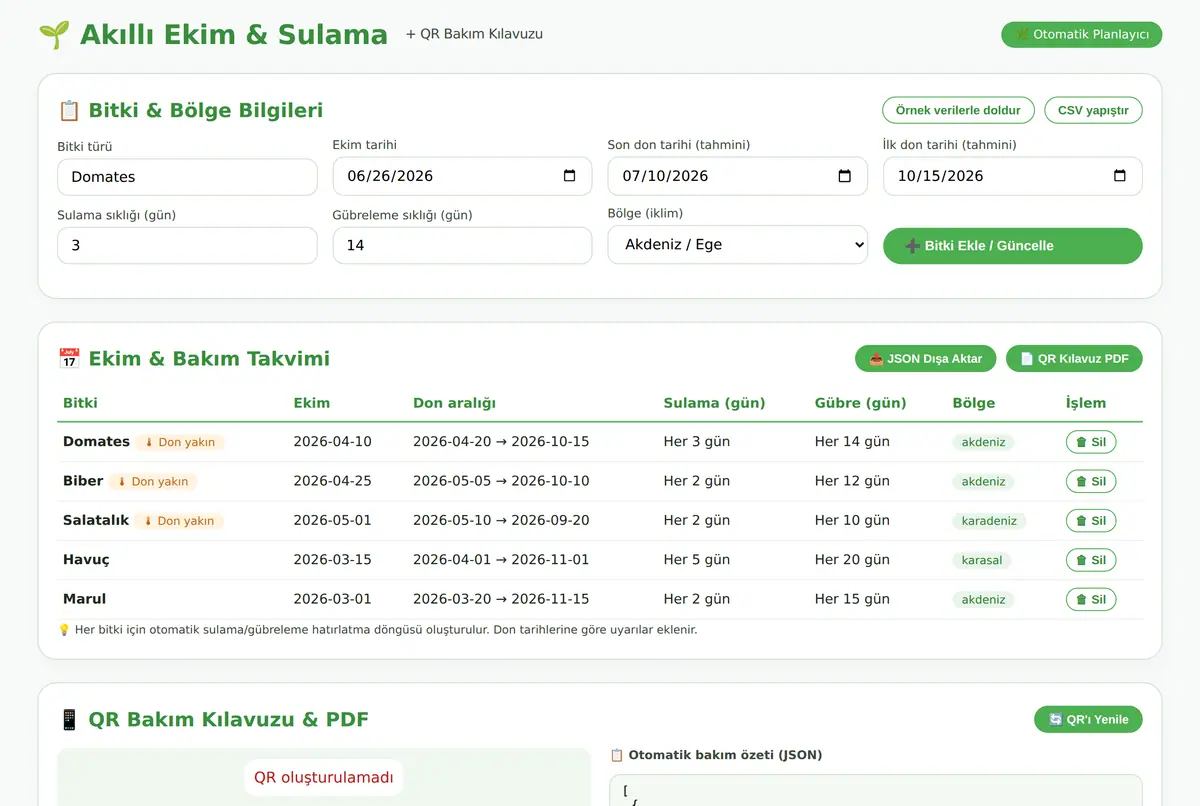
Task: Select the Havuç plant name
Action: pyautogui.click(x=86, y=560)
